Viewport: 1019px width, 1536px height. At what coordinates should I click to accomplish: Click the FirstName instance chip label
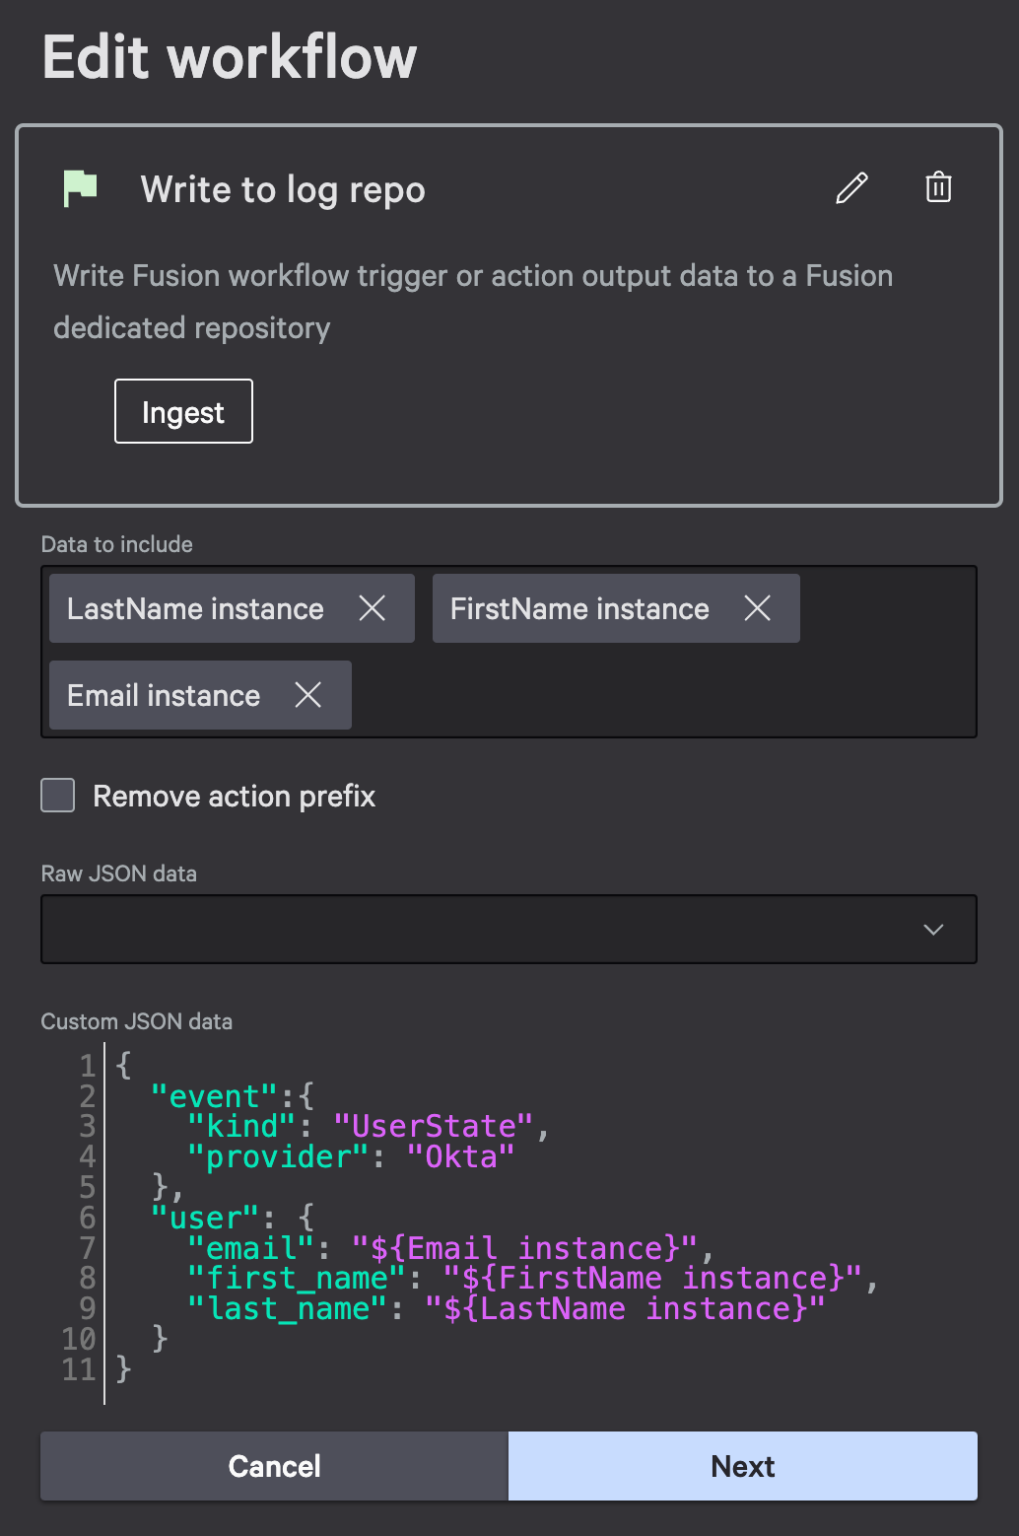(x=579, y=608)
